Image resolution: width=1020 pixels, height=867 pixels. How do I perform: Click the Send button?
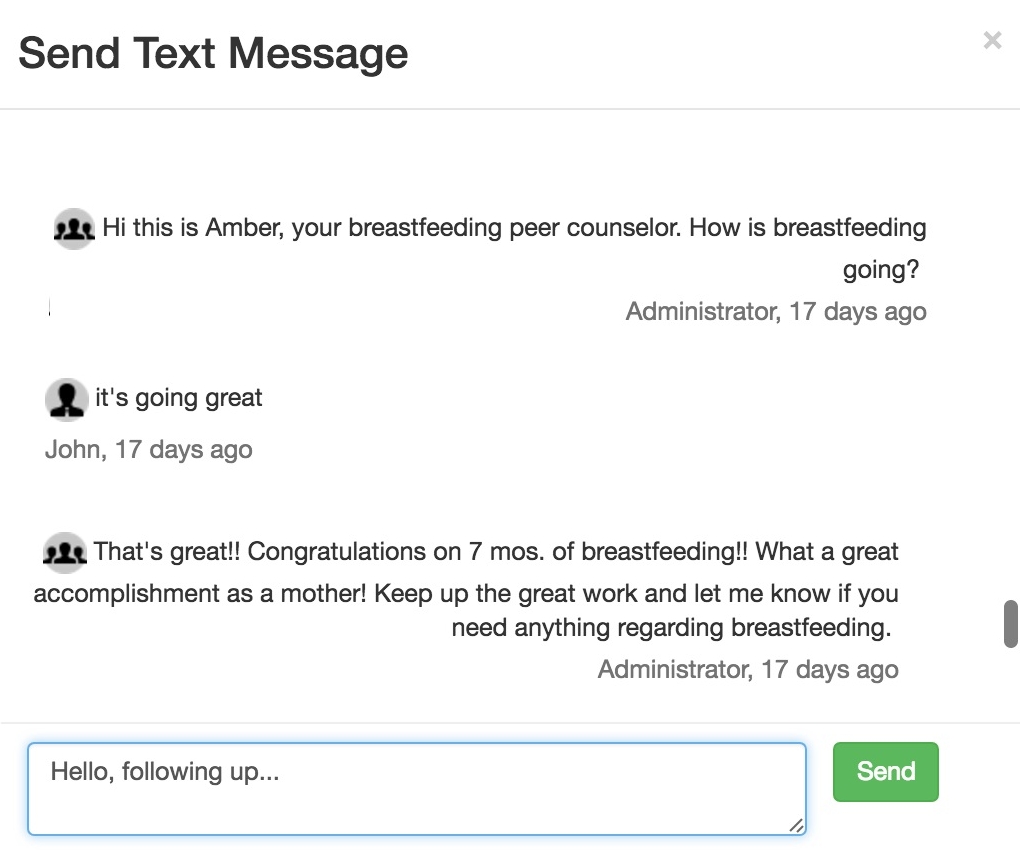point(885,771)
